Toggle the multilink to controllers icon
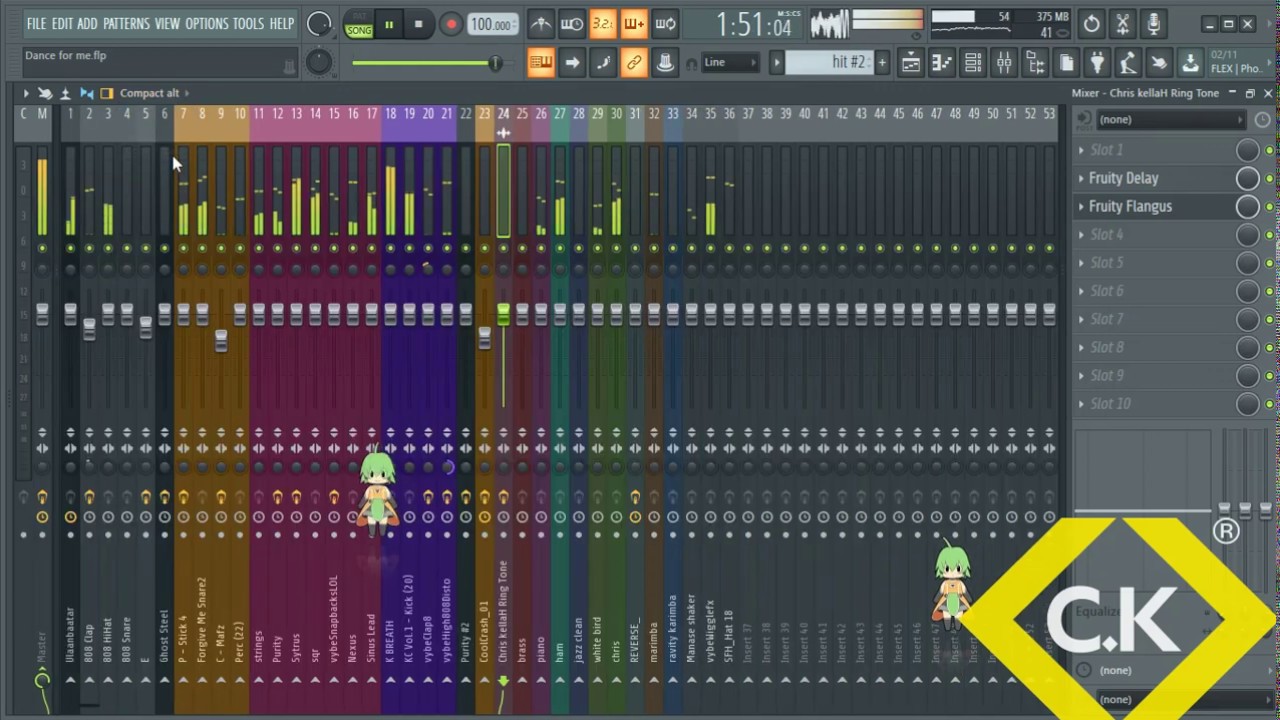Viewport: 1280px width, 720px height. pyautogui.click(x=634, y=63)
